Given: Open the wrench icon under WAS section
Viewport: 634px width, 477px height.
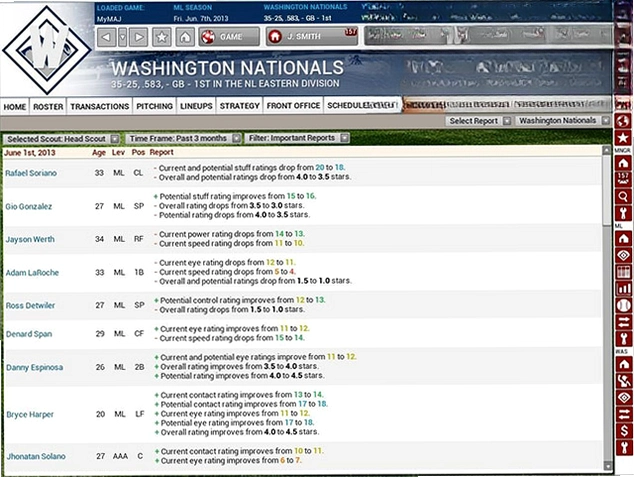Looking at the screenshot, I should [623, 448].
